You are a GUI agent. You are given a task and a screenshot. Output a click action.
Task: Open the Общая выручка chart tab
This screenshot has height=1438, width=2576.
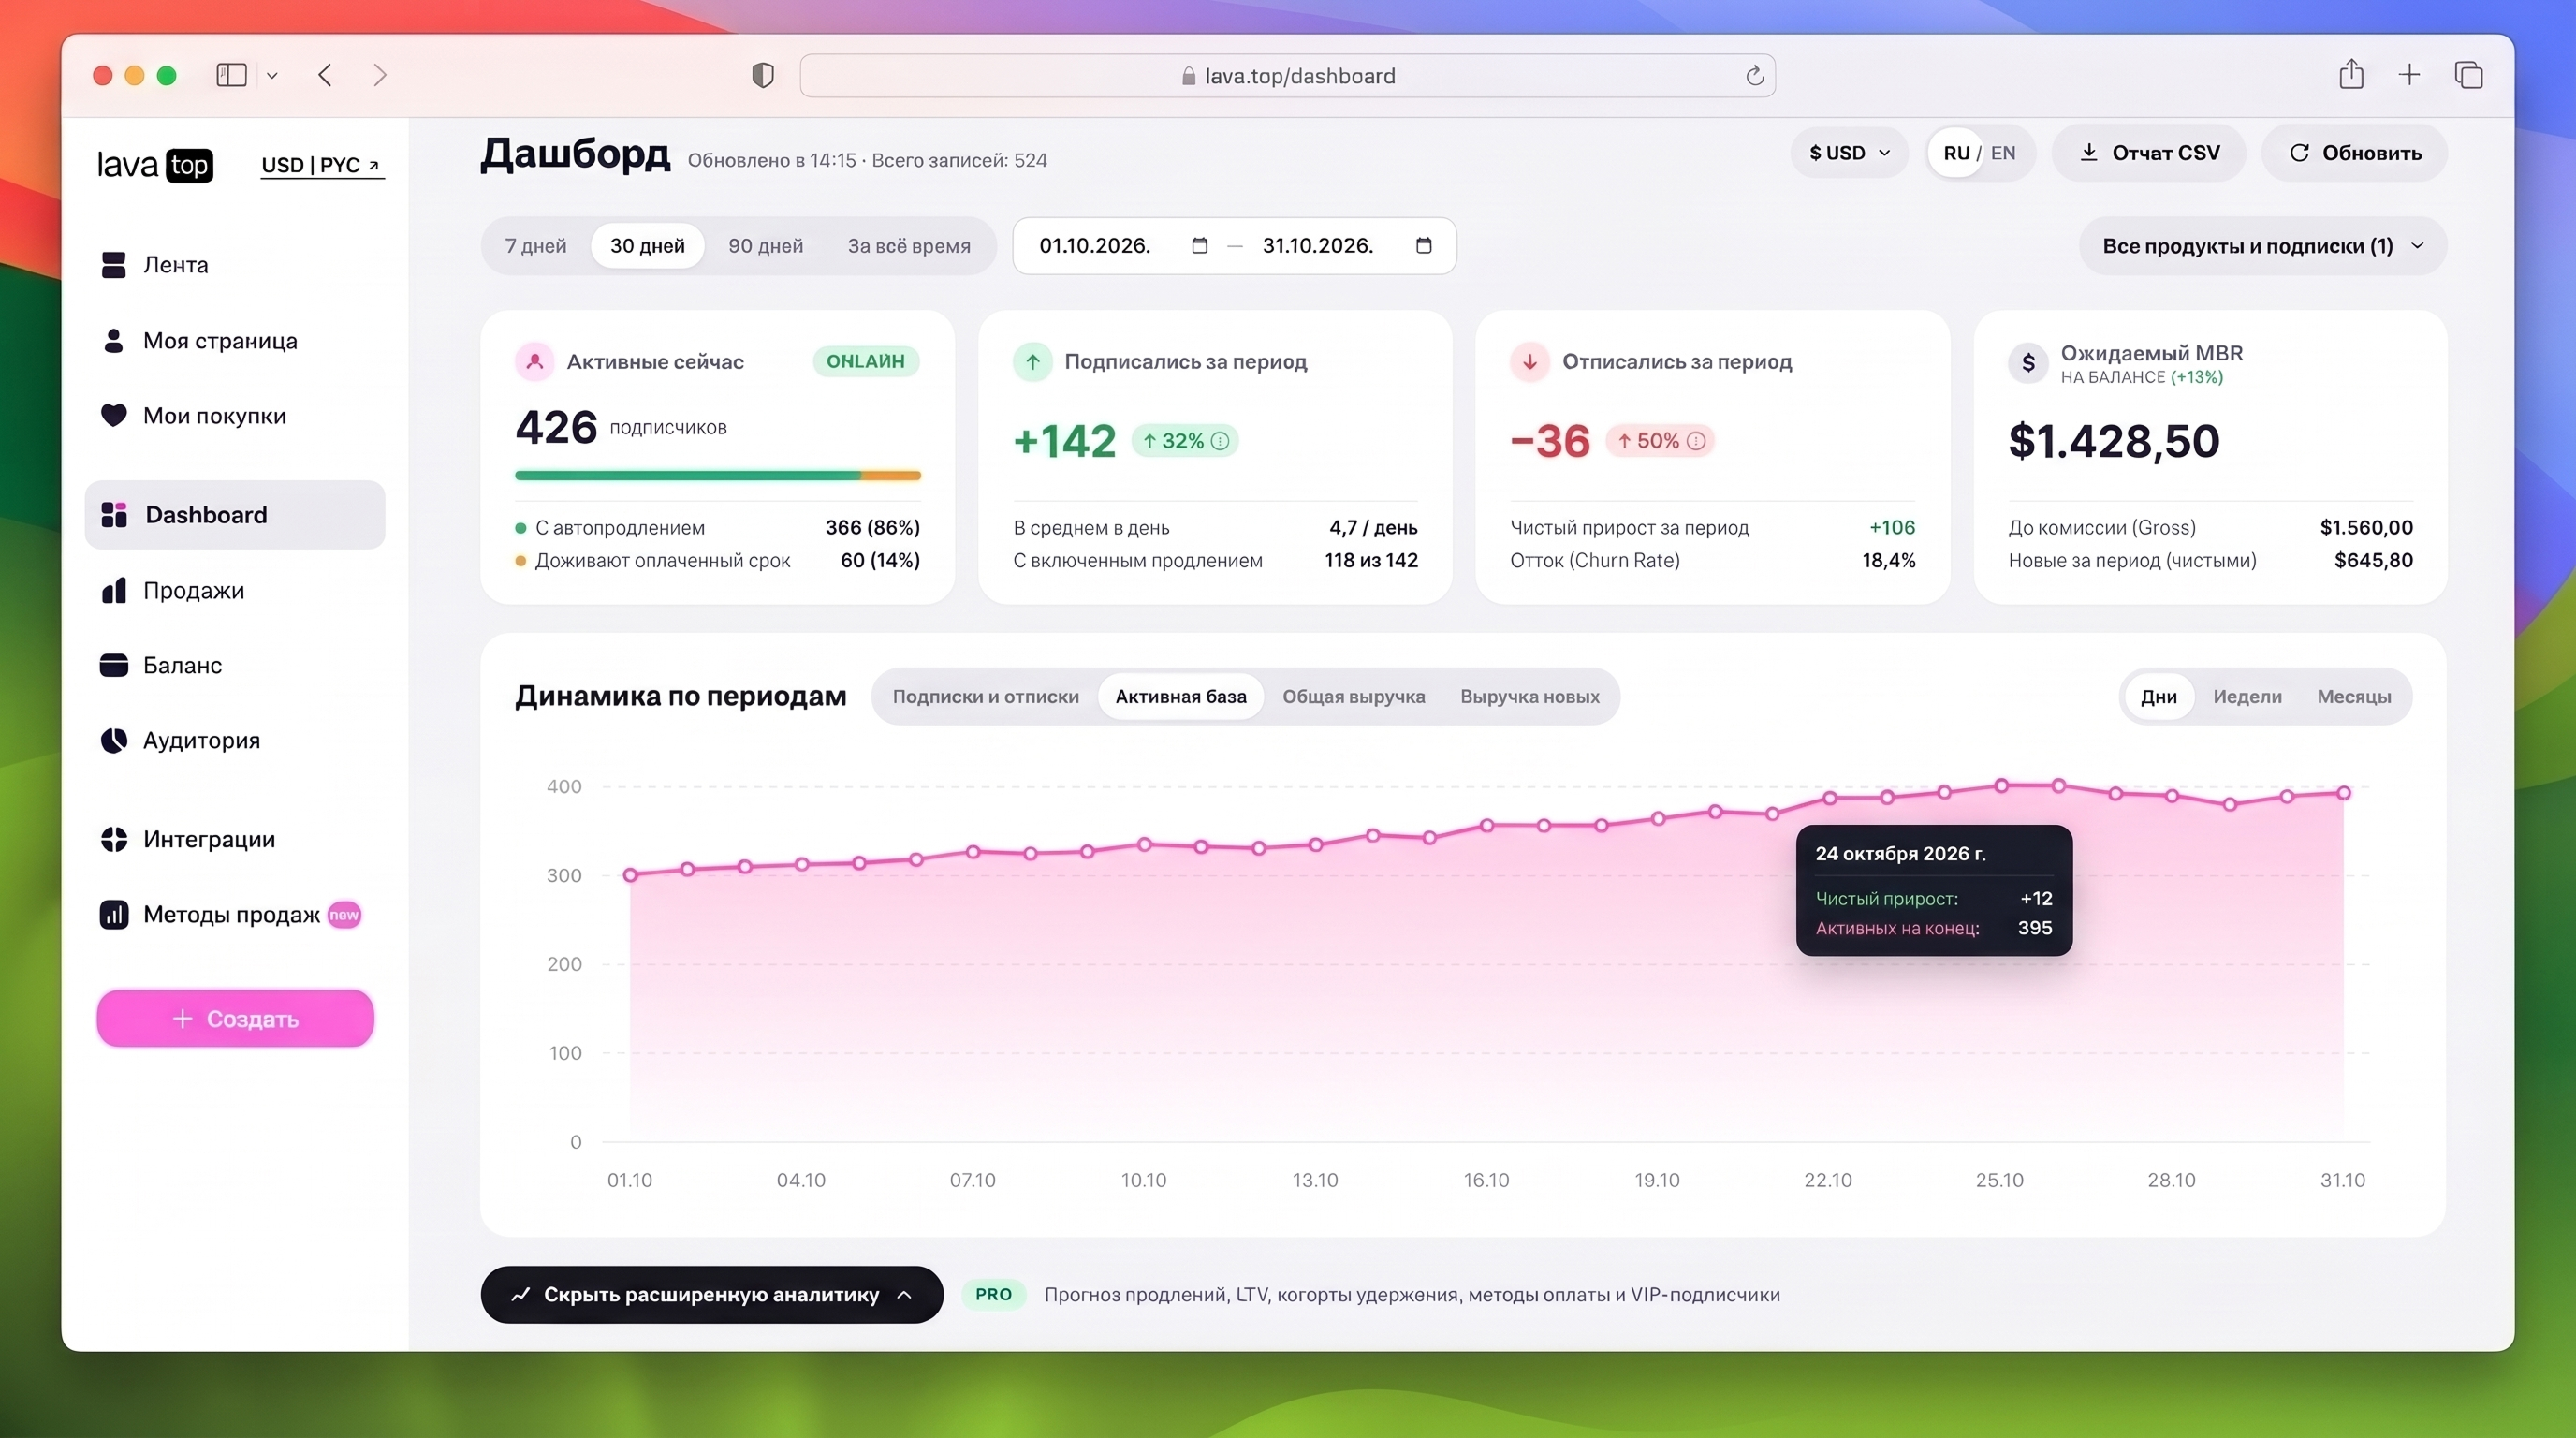[1354, 697]
